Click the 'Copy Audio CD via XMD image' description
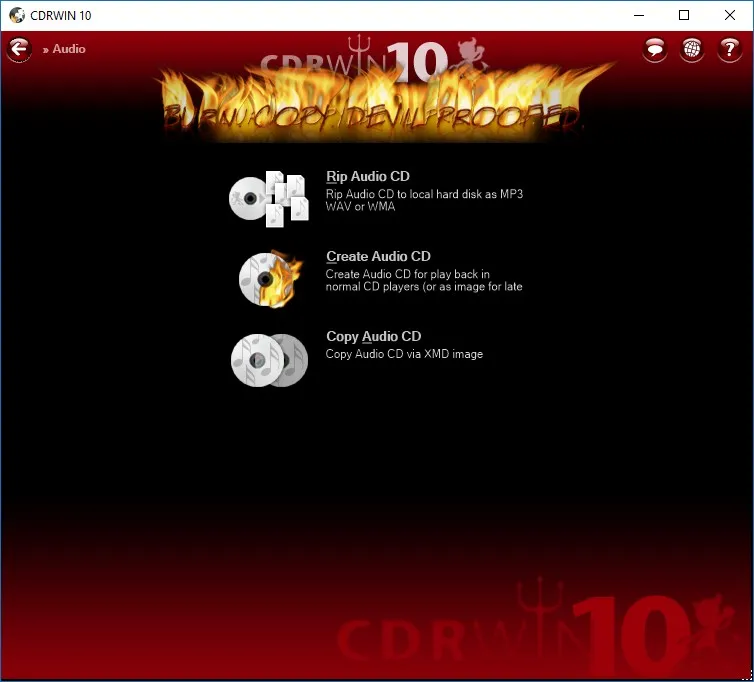Screen dimensions: 754x682 [x=404, y=354]
